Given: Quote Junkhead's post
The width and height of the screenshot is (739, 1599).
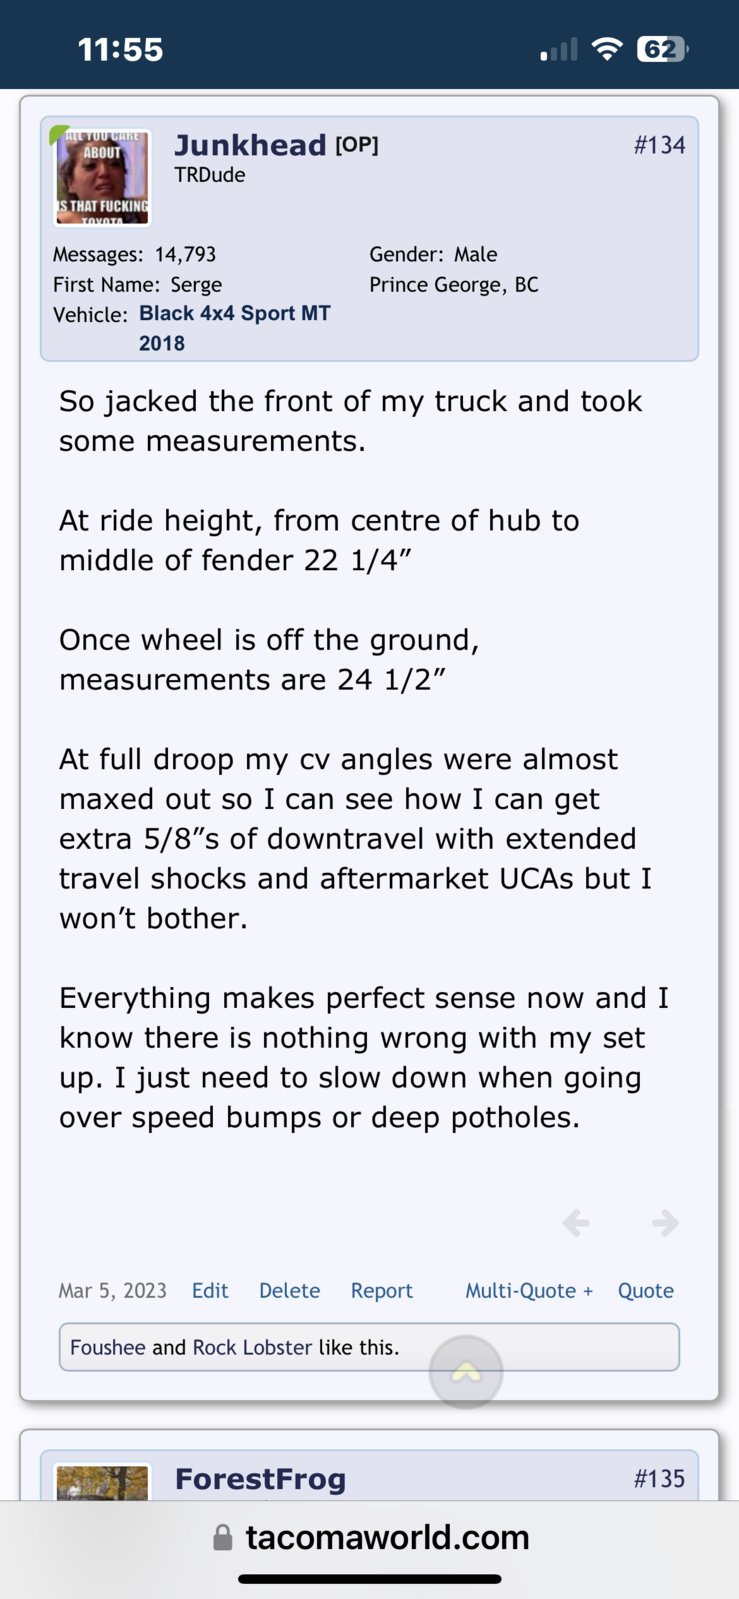Looking at the screenshot, I should pos(646,1291).
